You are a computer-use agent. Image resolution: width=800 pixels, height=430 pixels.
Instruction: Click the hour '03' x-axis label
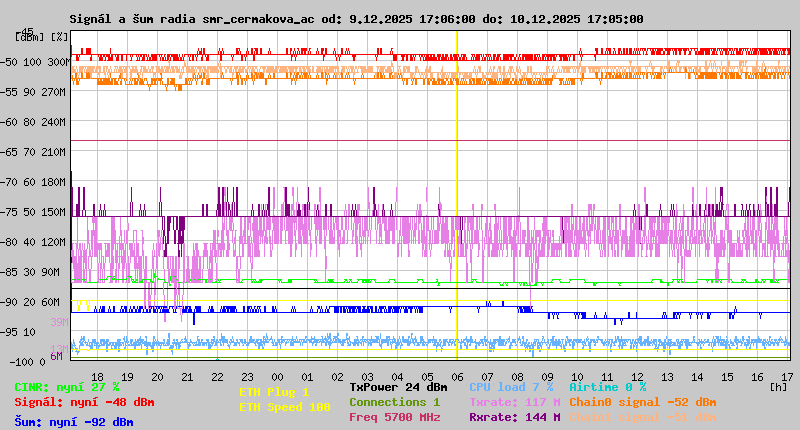pos(367,377)
